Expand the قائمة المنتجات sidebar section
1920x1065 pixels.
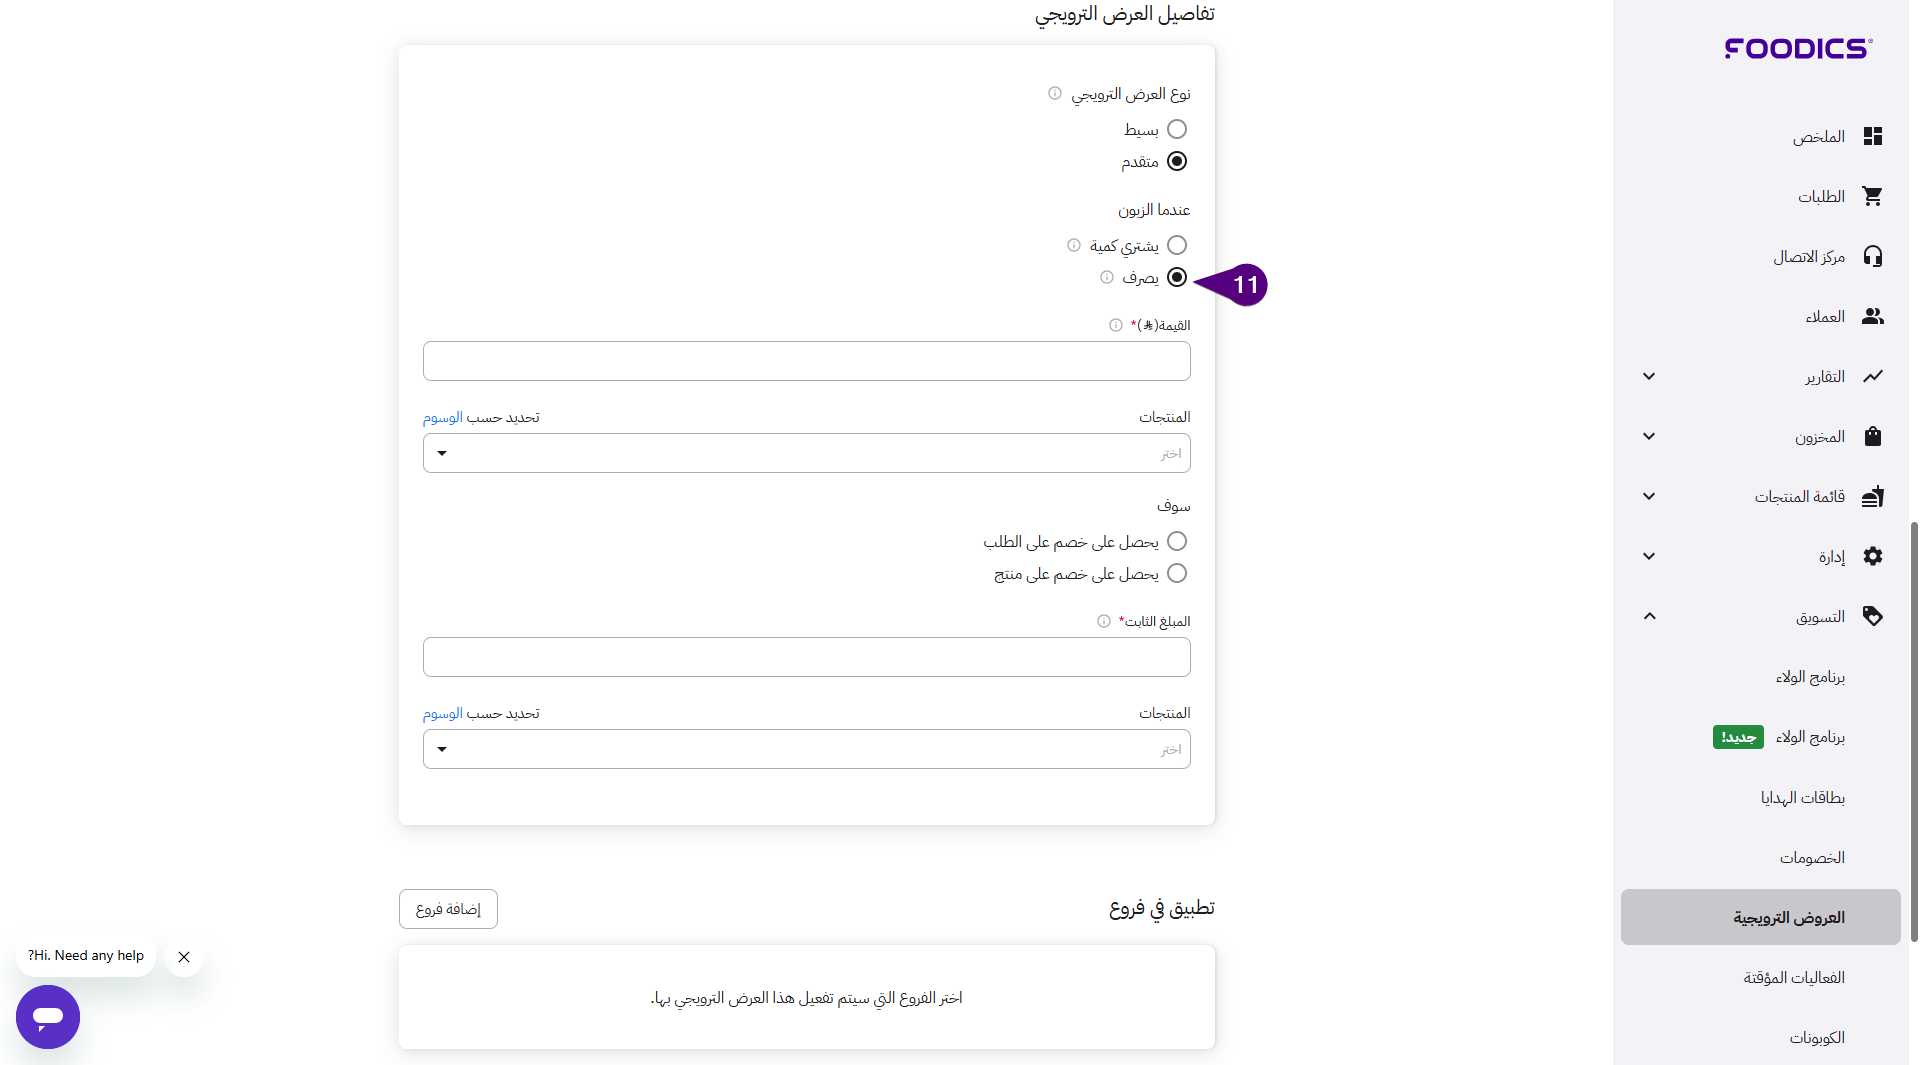(x=1649, y=497)
